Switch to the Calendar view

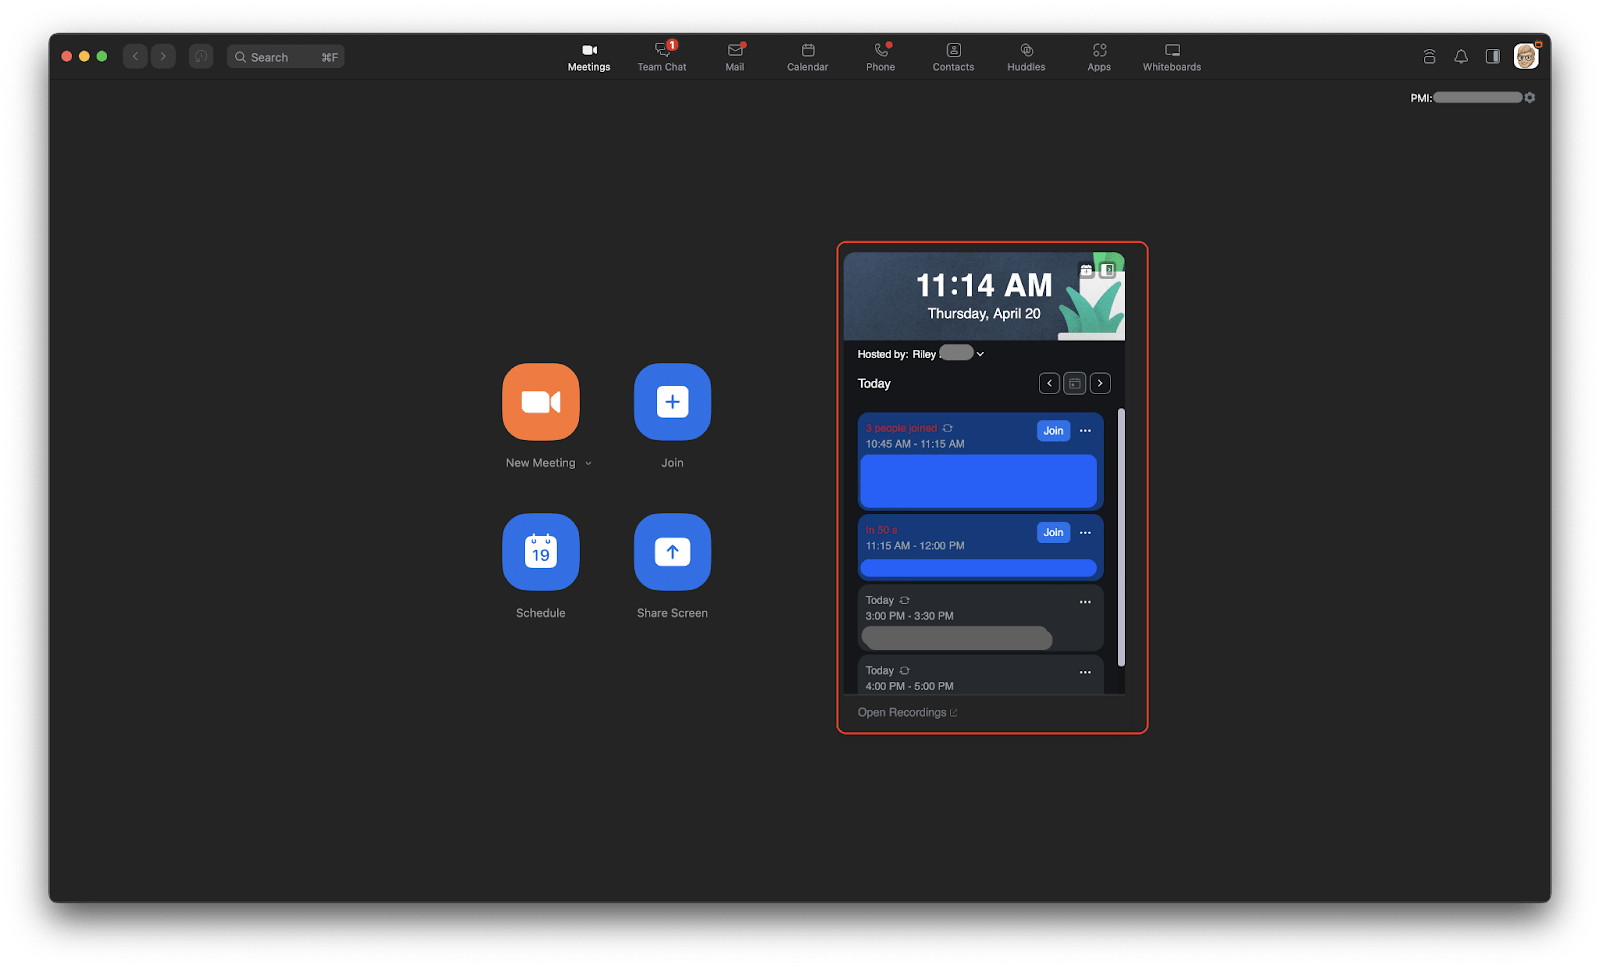(807, 56)
